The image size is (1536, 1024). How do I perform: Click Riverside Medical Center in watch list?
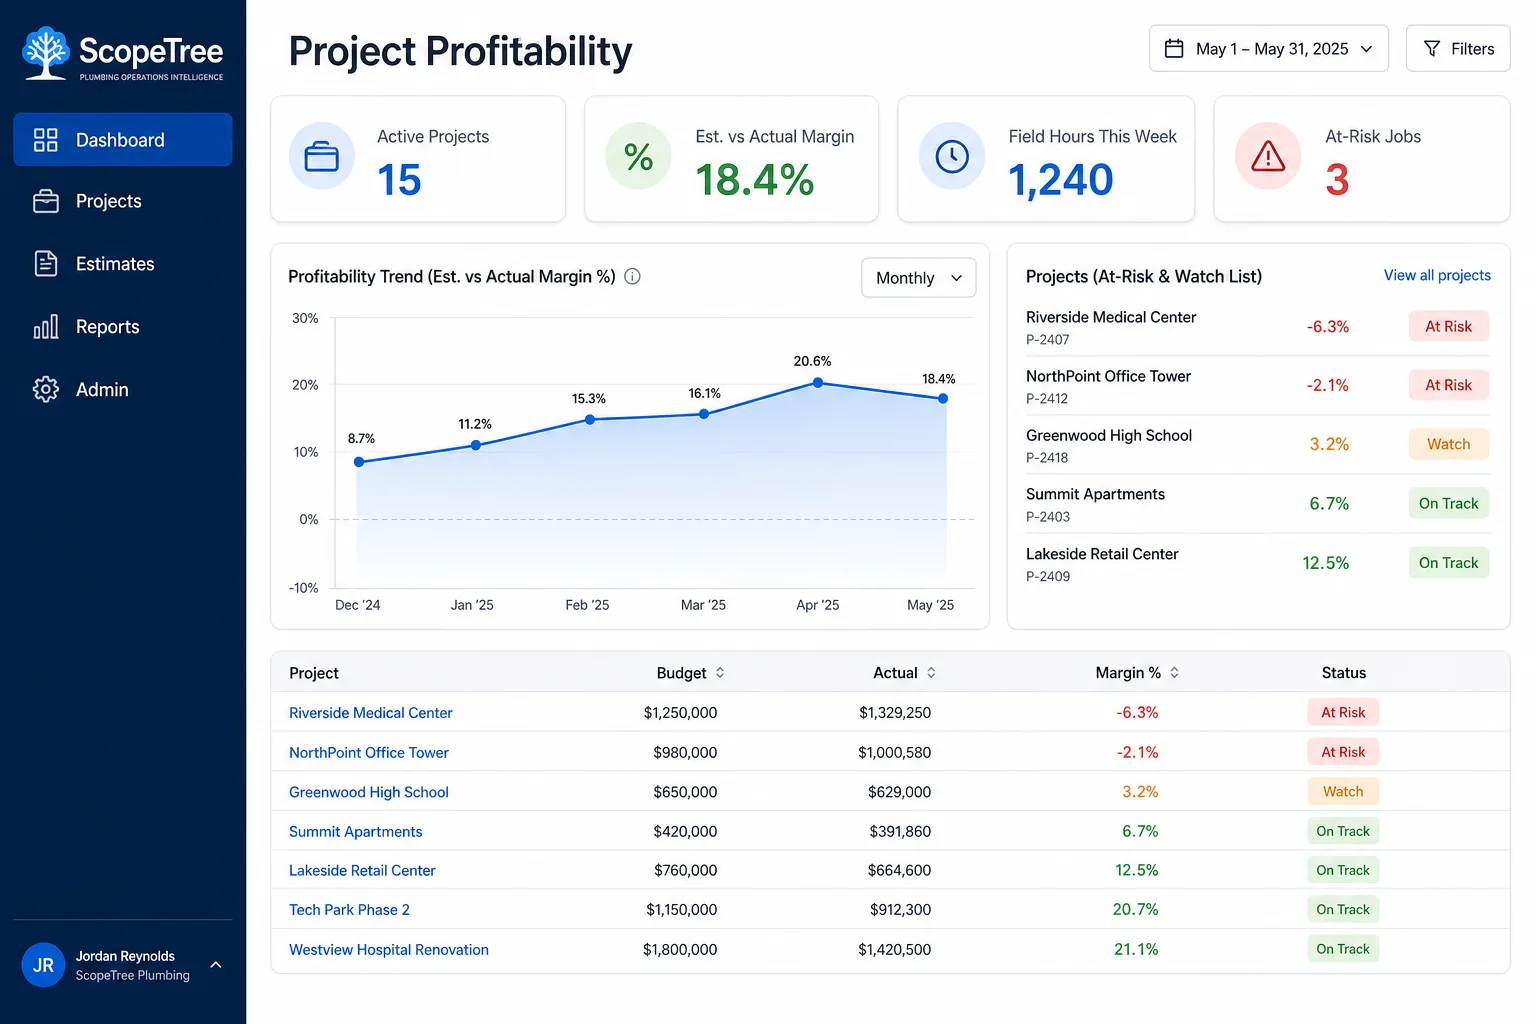pos(1110,317)
